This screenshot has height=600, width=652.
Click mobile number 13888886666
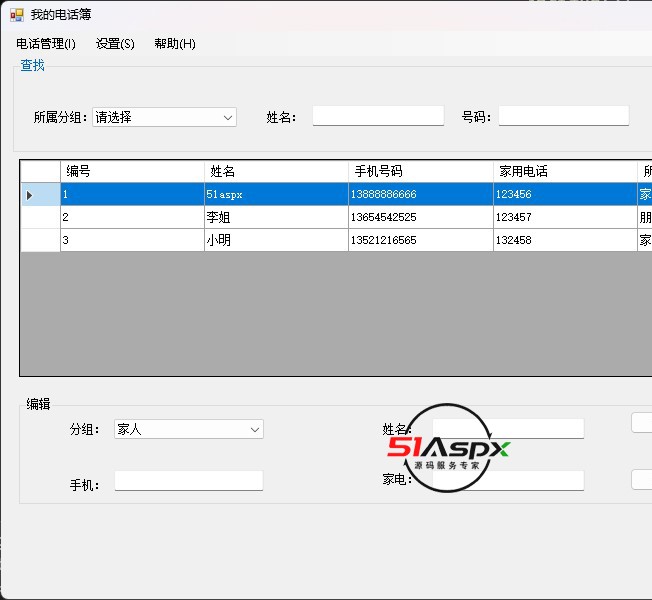pyautogui.click(x=420, y=194)
